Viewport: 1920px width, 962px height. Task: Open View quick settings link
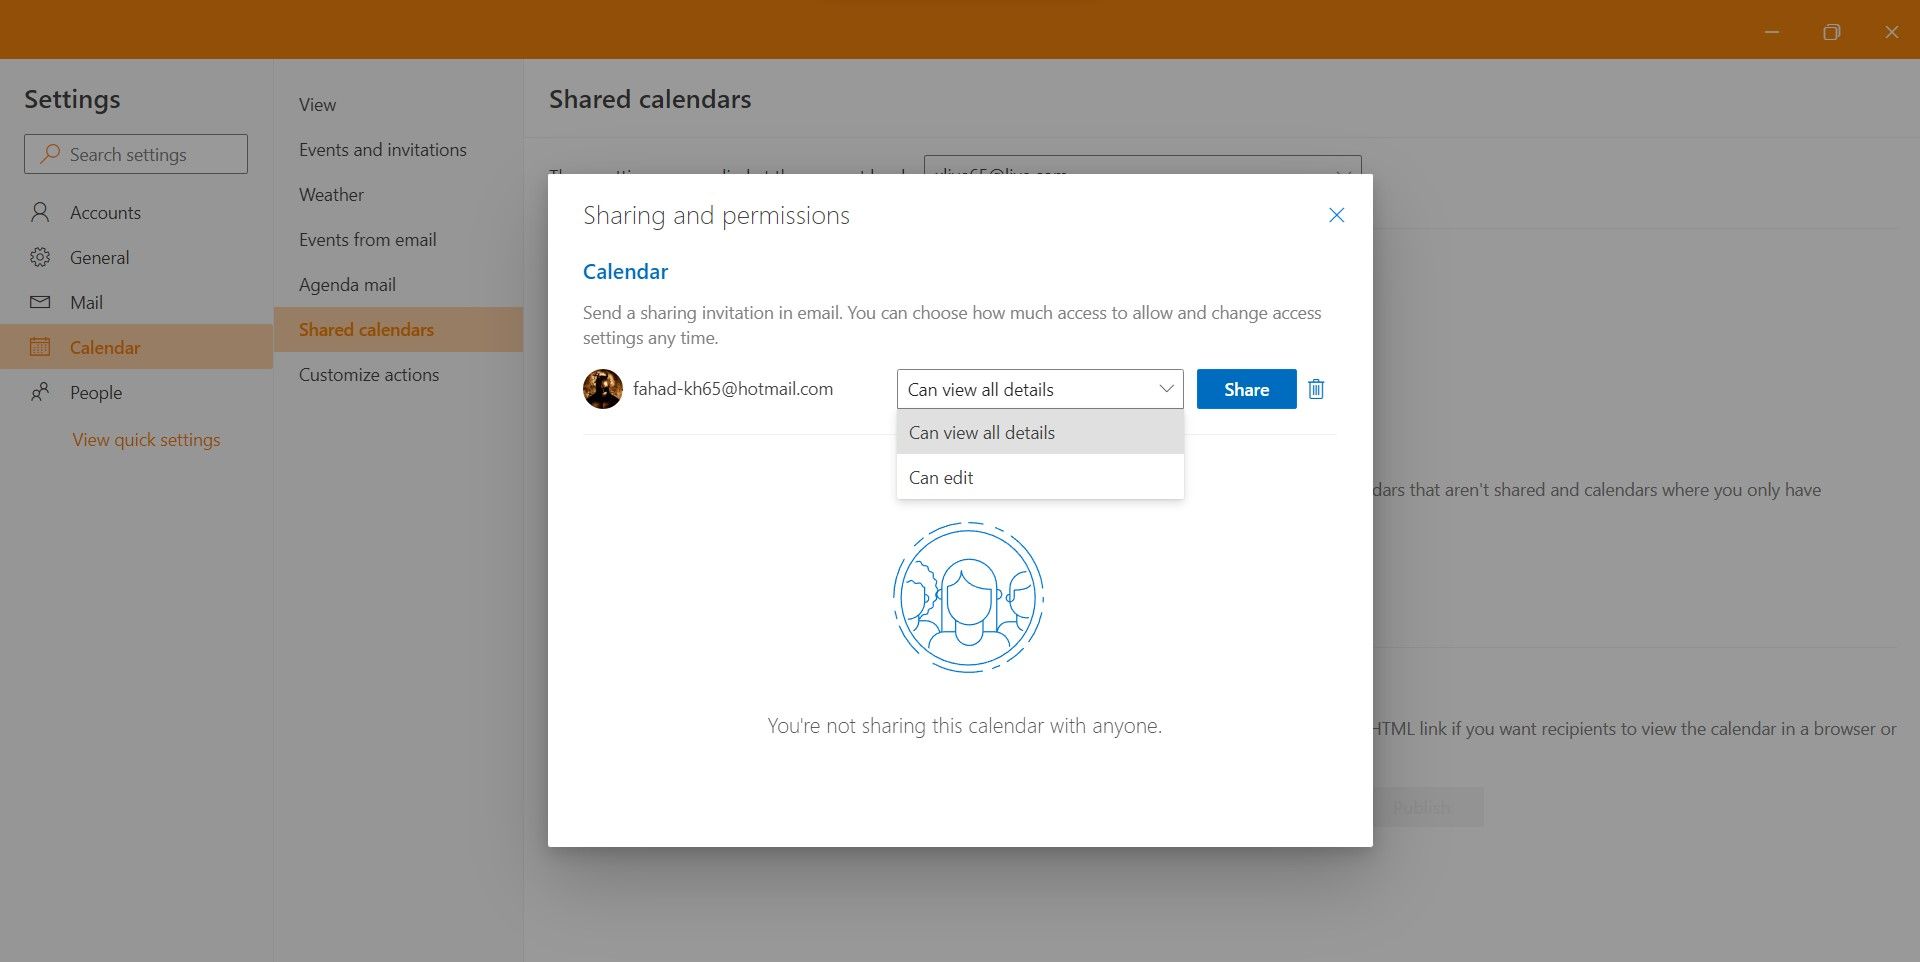pyautogui.click(x=146, y=440)
